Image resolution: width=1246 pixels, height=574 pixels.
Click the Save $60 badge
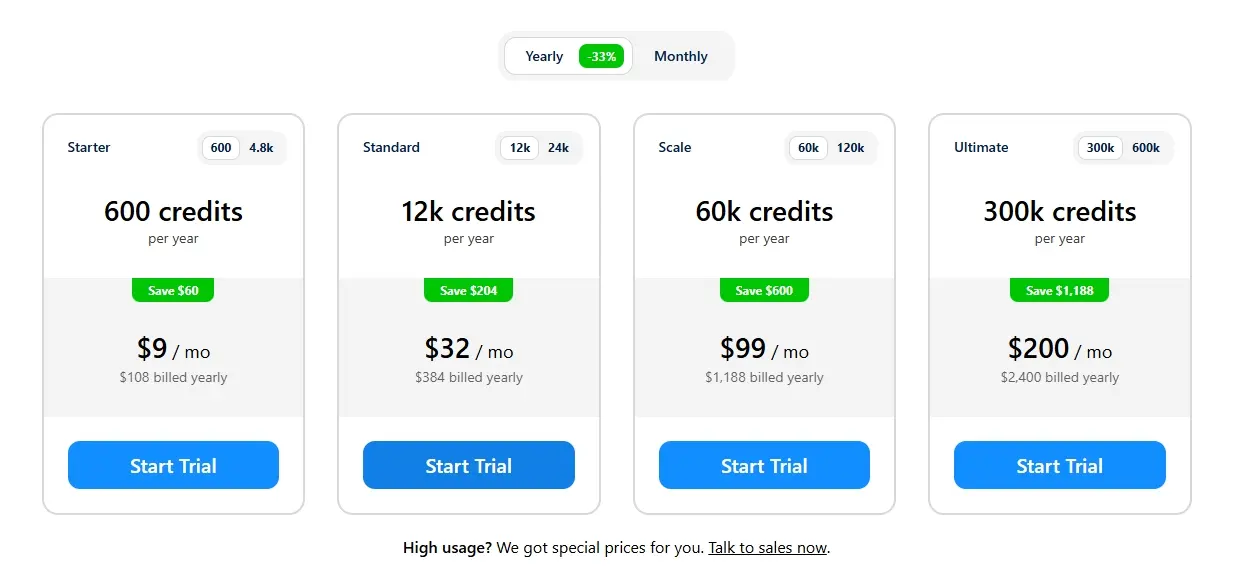pos(173,291)
